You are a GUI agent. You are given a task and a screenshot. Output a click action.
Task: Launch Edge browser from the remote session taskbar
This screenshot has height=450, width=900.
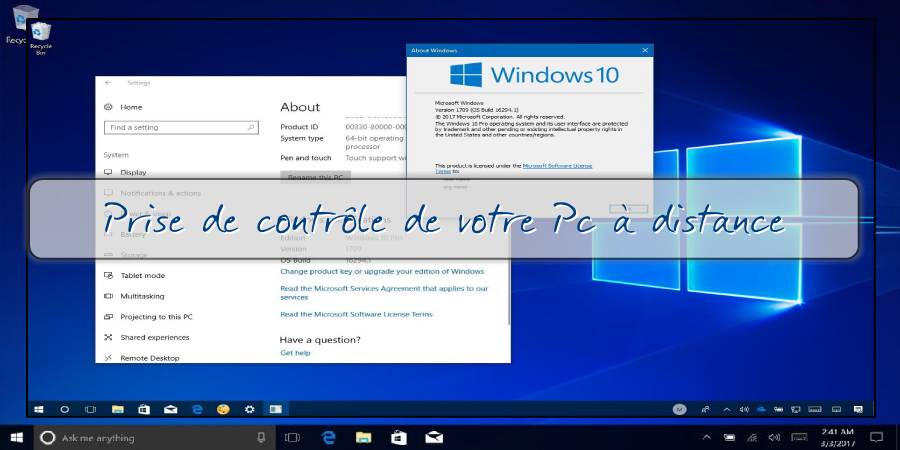pyautogui.click(x=197, y=409)
